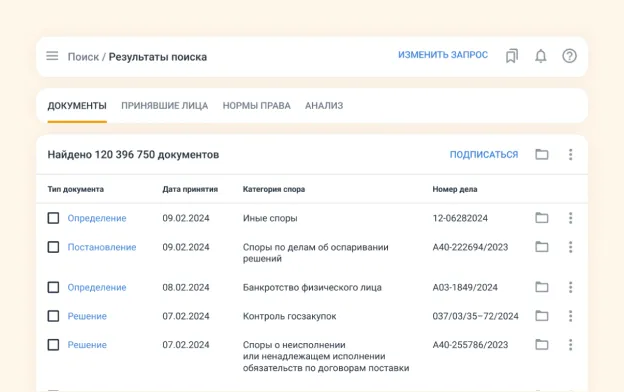This screenshot has width=624, height=392.
Task: Open notifications bell icon
Action: (x=540, y=56)
